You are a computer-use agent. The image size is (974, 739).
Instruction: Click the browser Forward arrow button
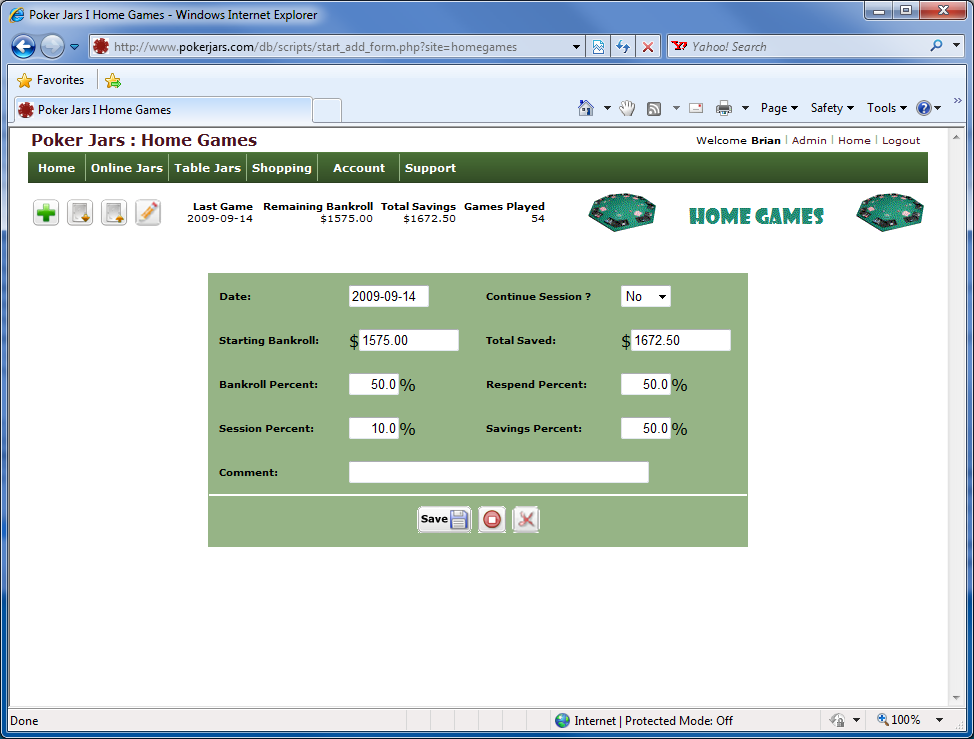[52, 47]
